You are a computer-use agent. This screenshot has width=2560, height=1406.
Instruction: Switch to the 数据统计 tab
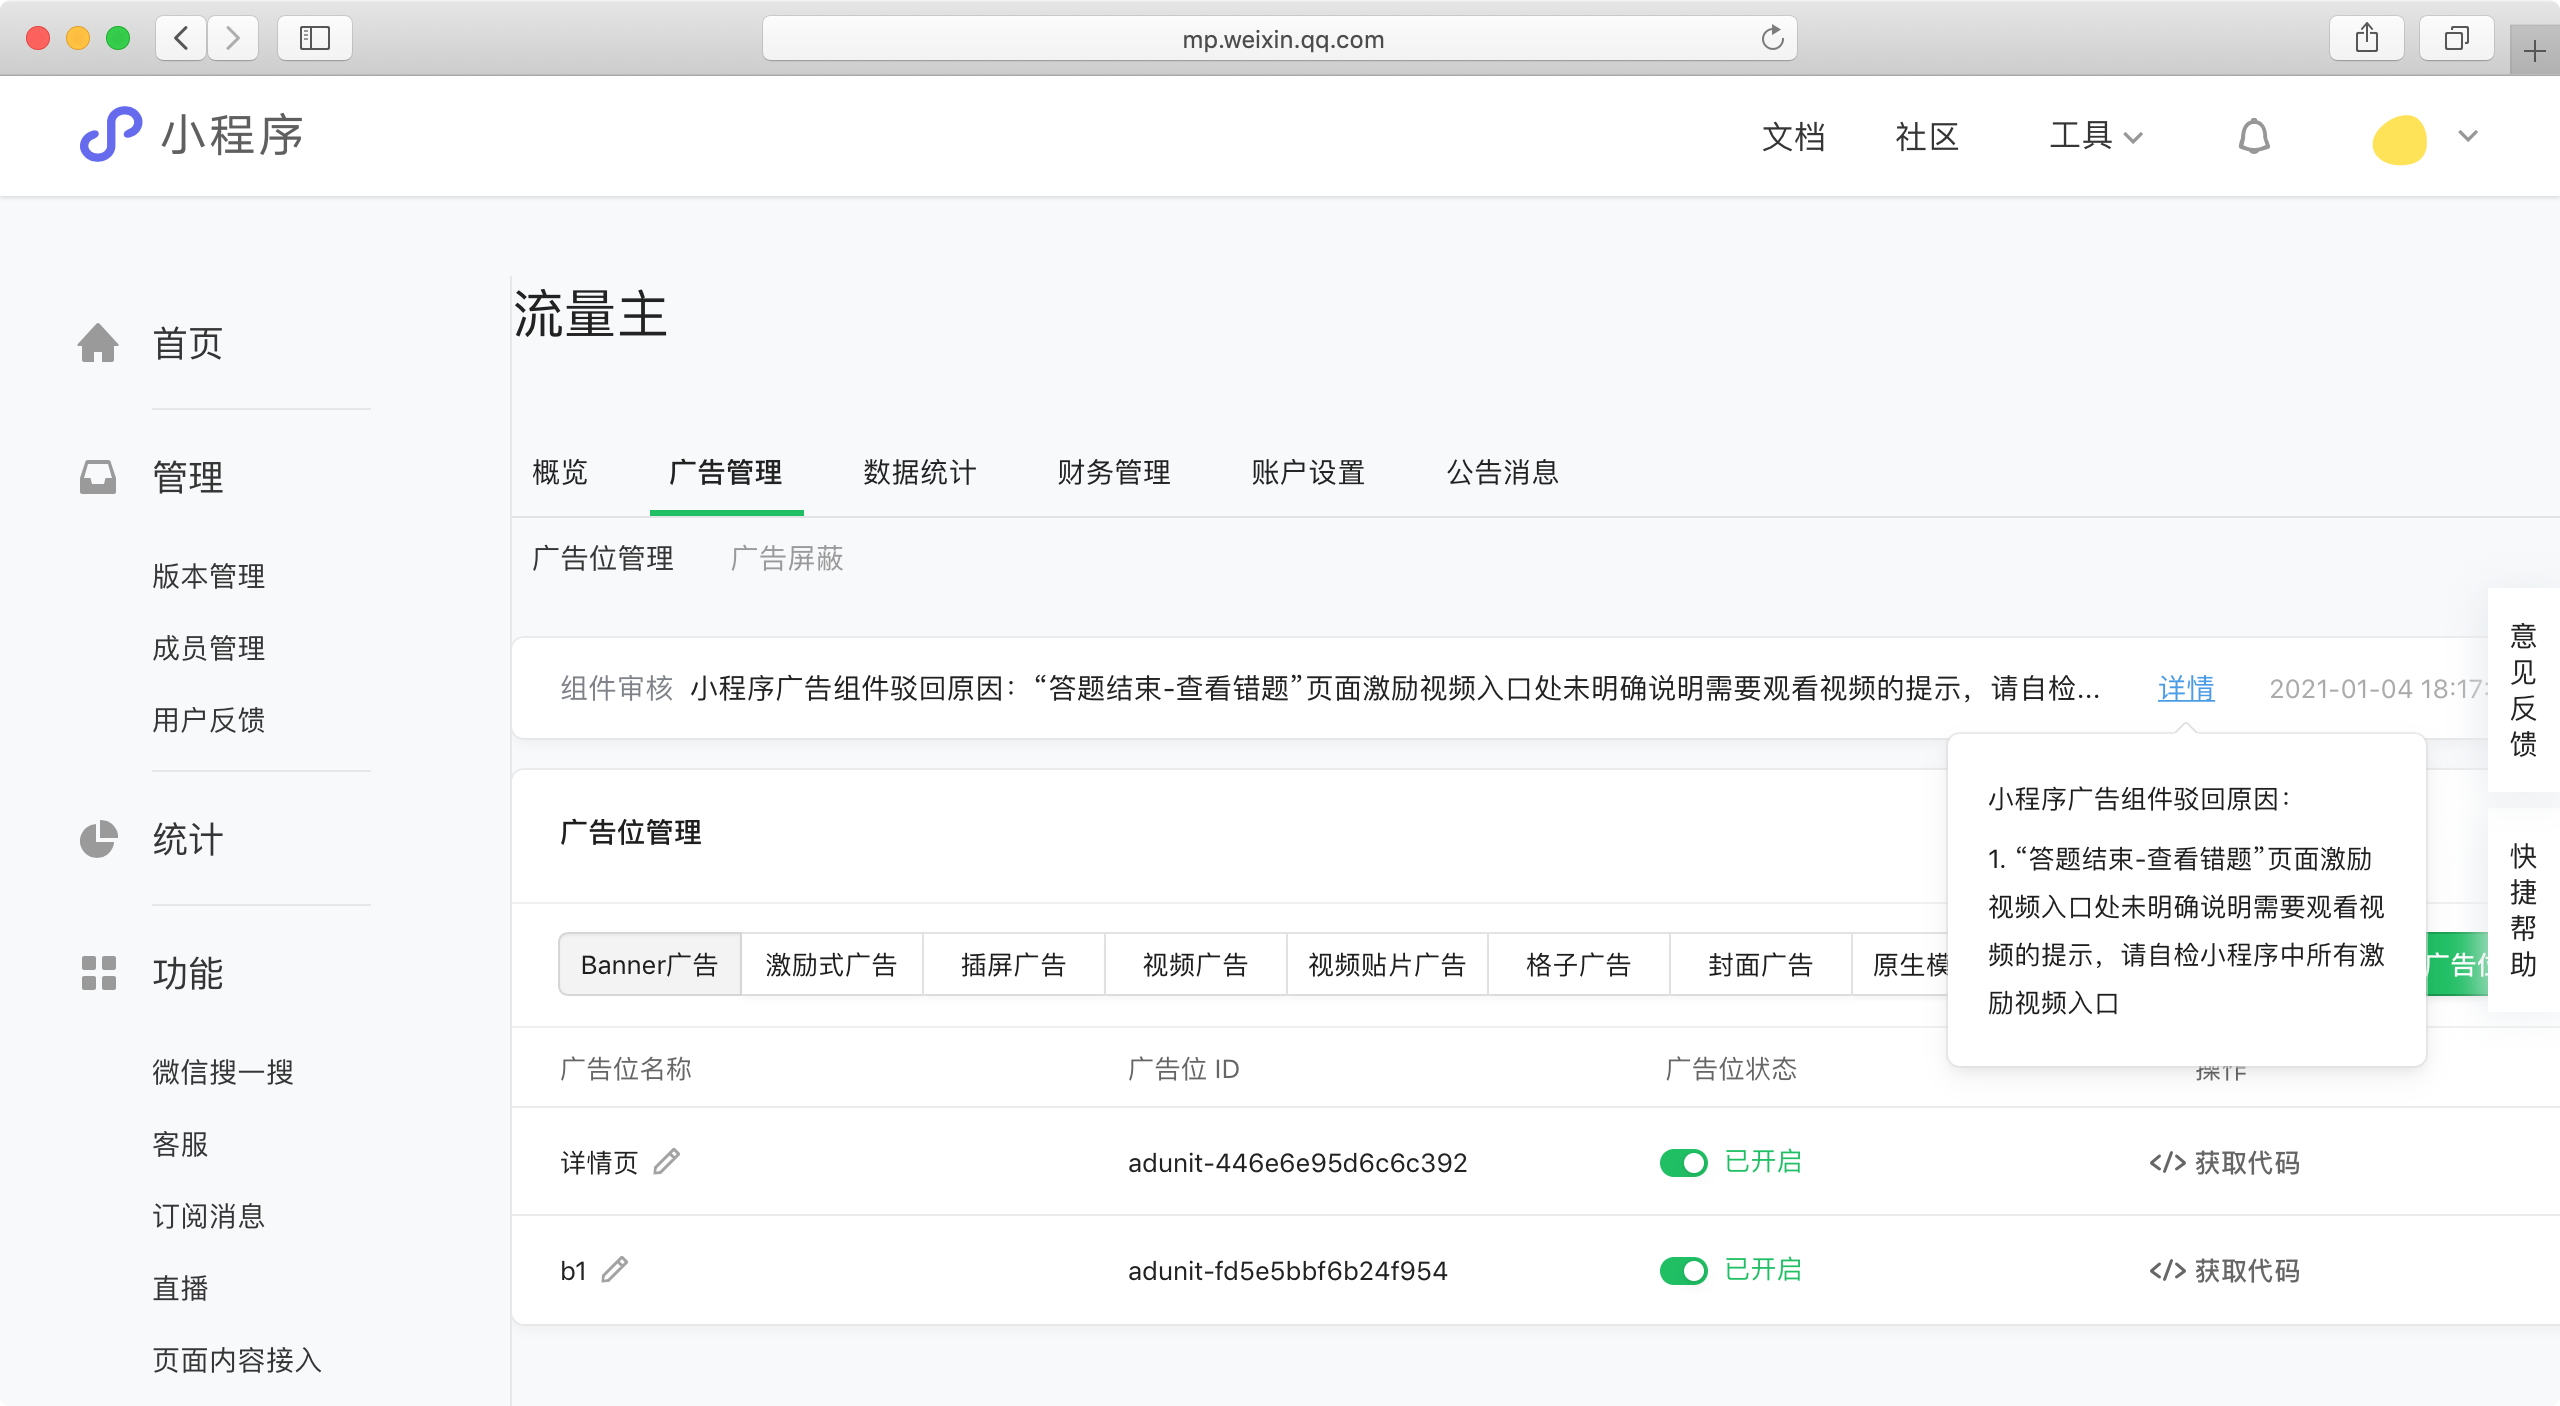pos(919,472)
